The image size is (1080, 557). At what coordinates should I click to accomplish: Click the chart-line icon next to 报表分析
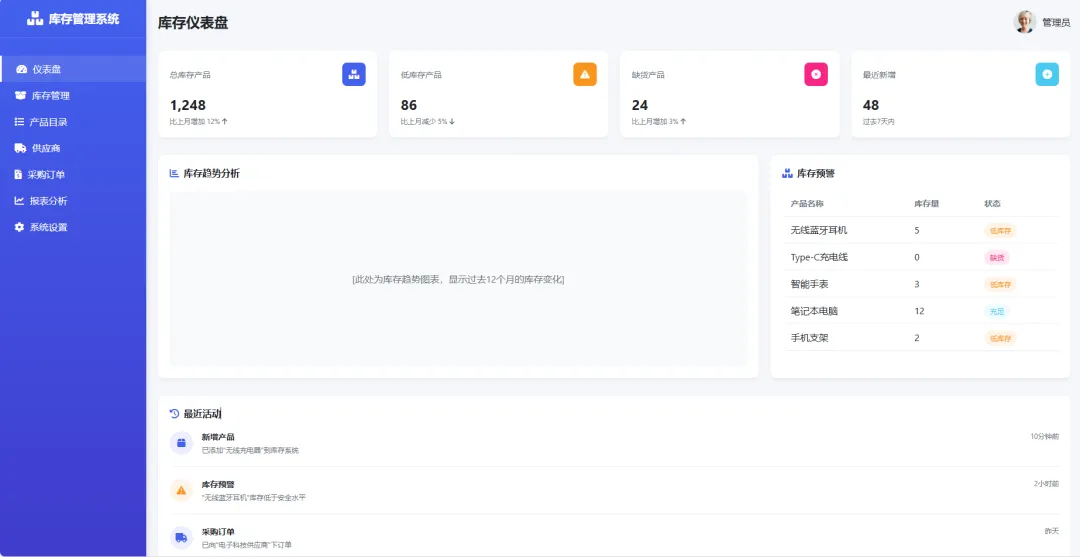pyautogui.click(x=19, y=201)
